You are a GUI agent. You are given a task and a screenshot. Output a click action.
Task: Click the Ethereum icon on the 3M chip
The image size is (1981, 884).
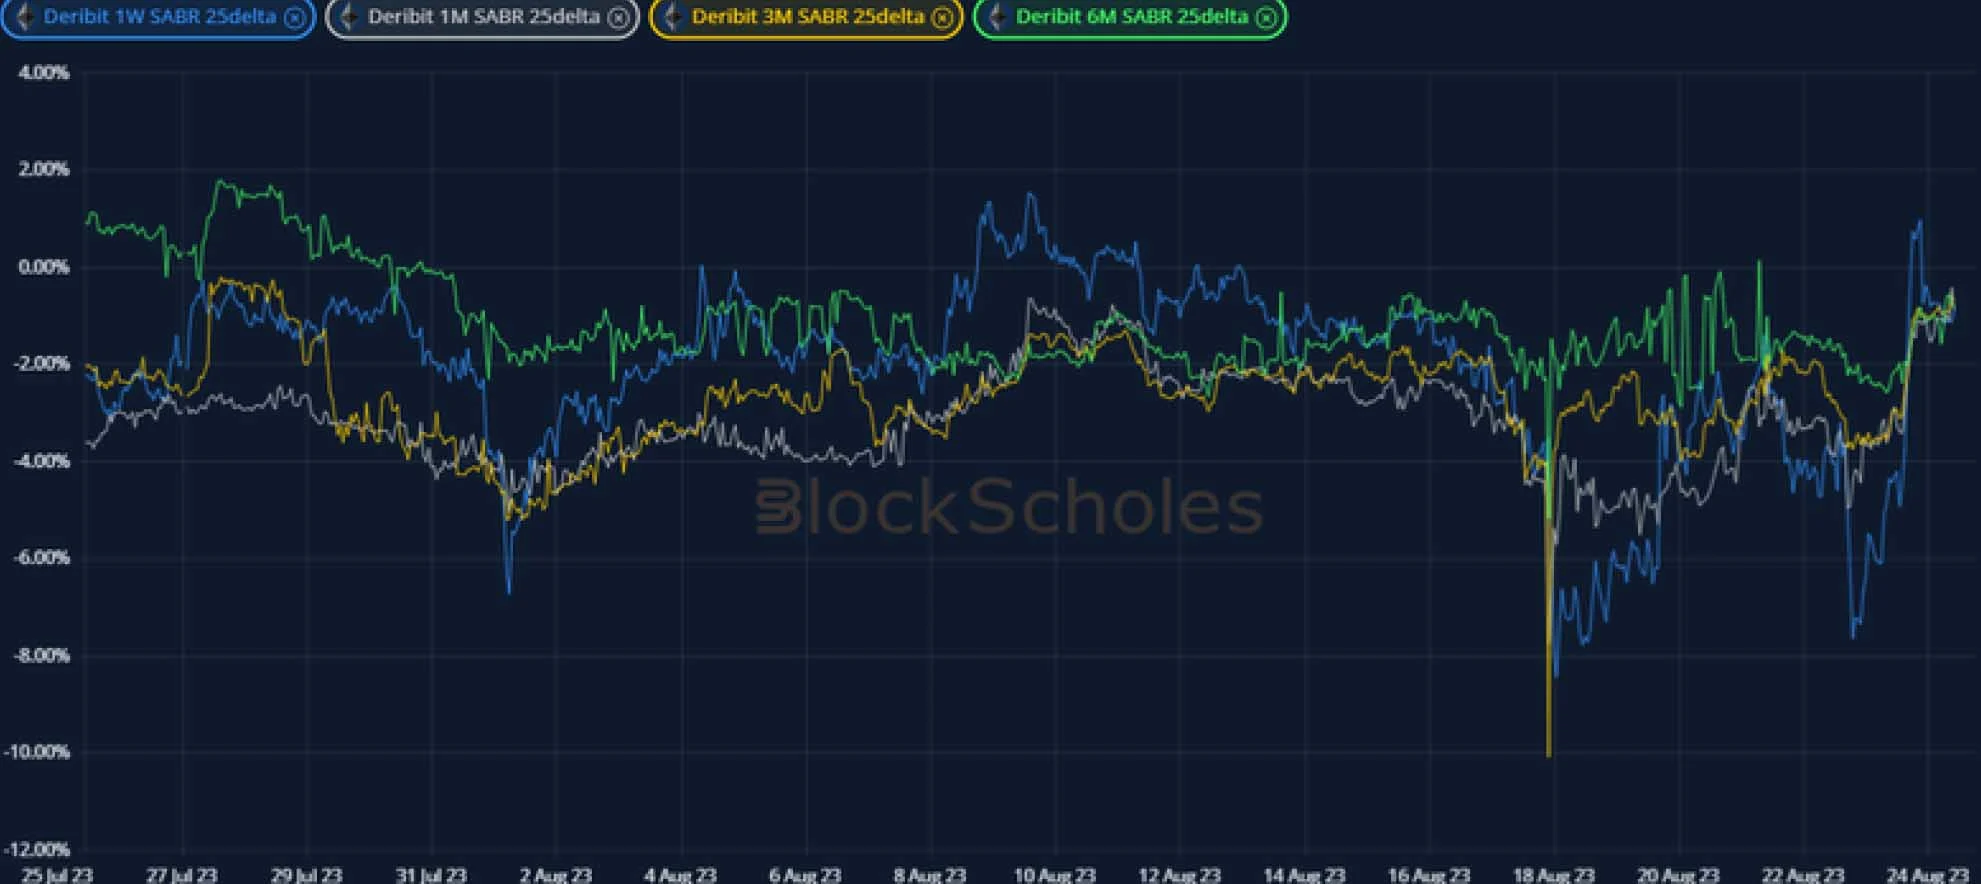pyautogui.click(x=673, y=17)
